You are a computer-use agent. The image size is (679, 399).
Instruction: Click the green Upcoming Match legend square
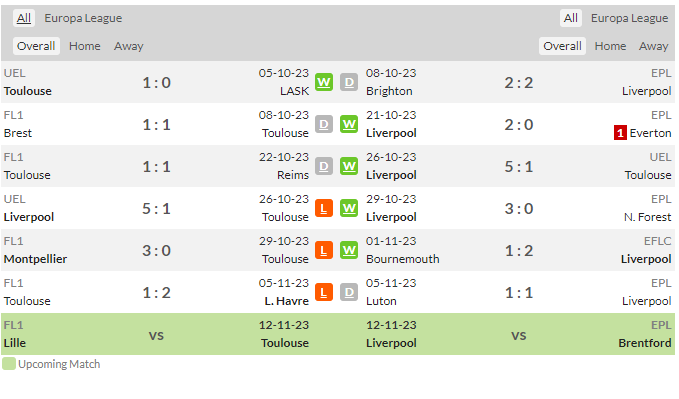point(9,364)
